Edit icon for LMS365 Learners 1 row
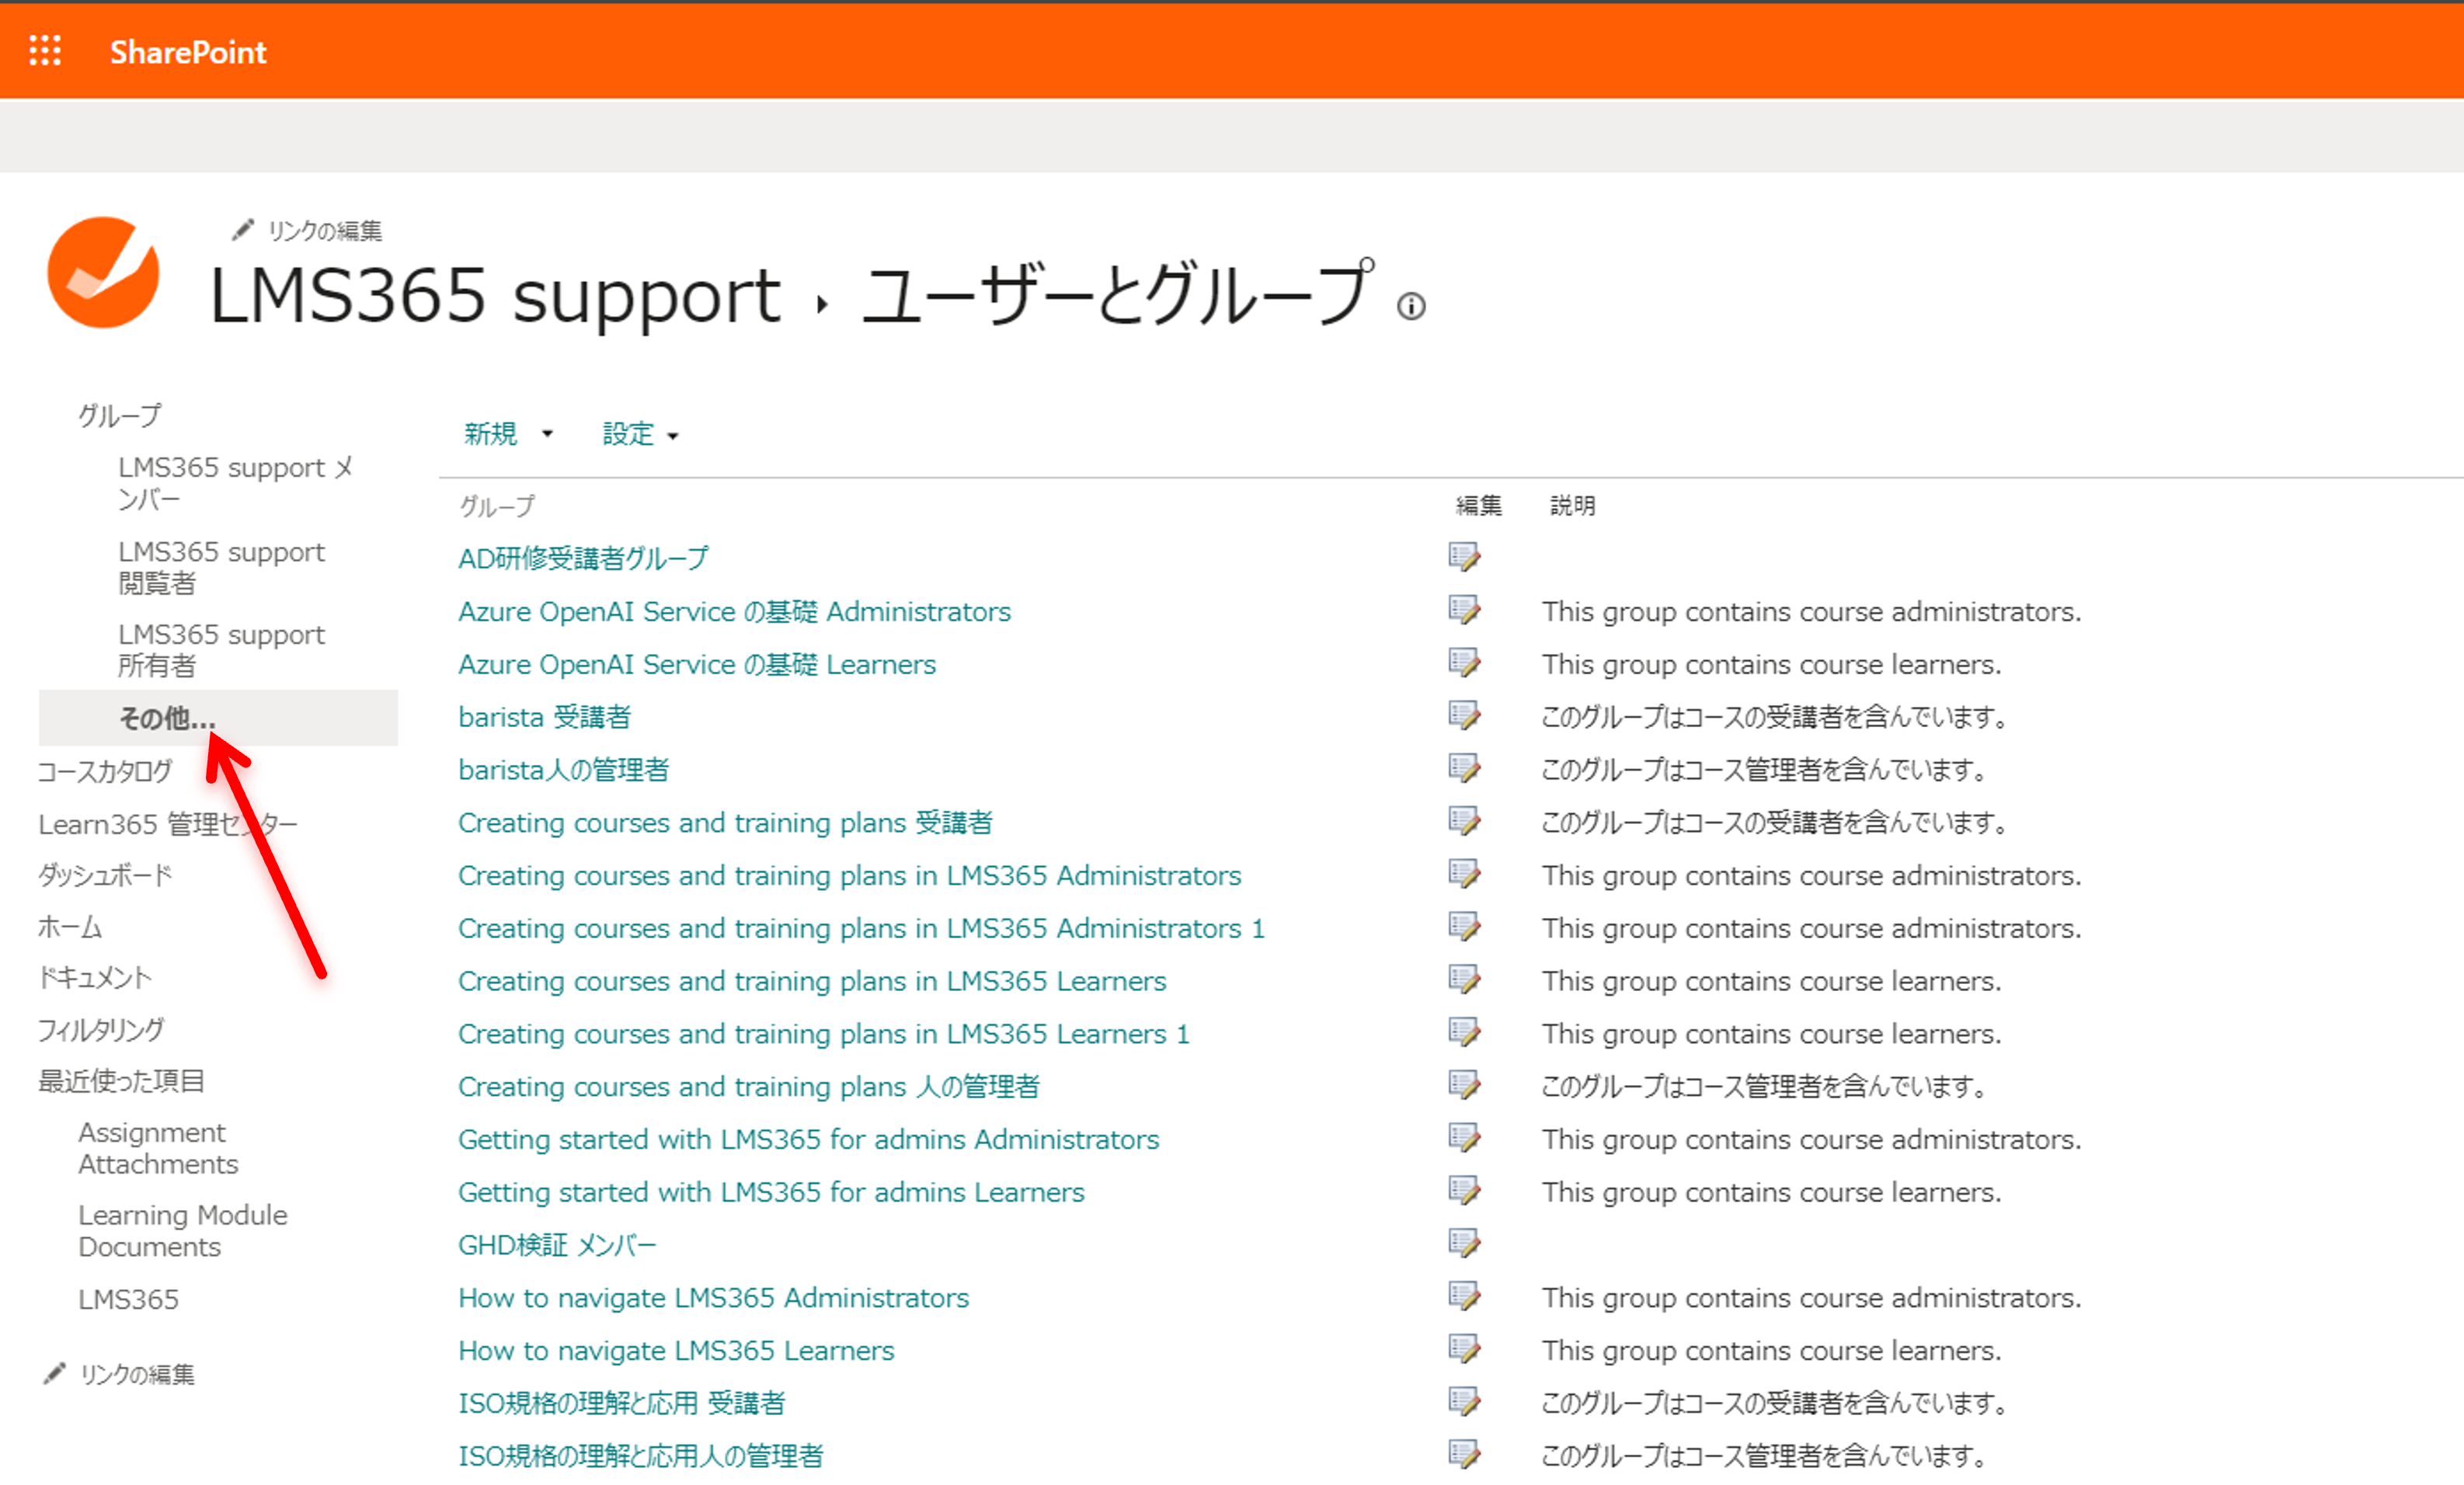 click(1464, 1032)
